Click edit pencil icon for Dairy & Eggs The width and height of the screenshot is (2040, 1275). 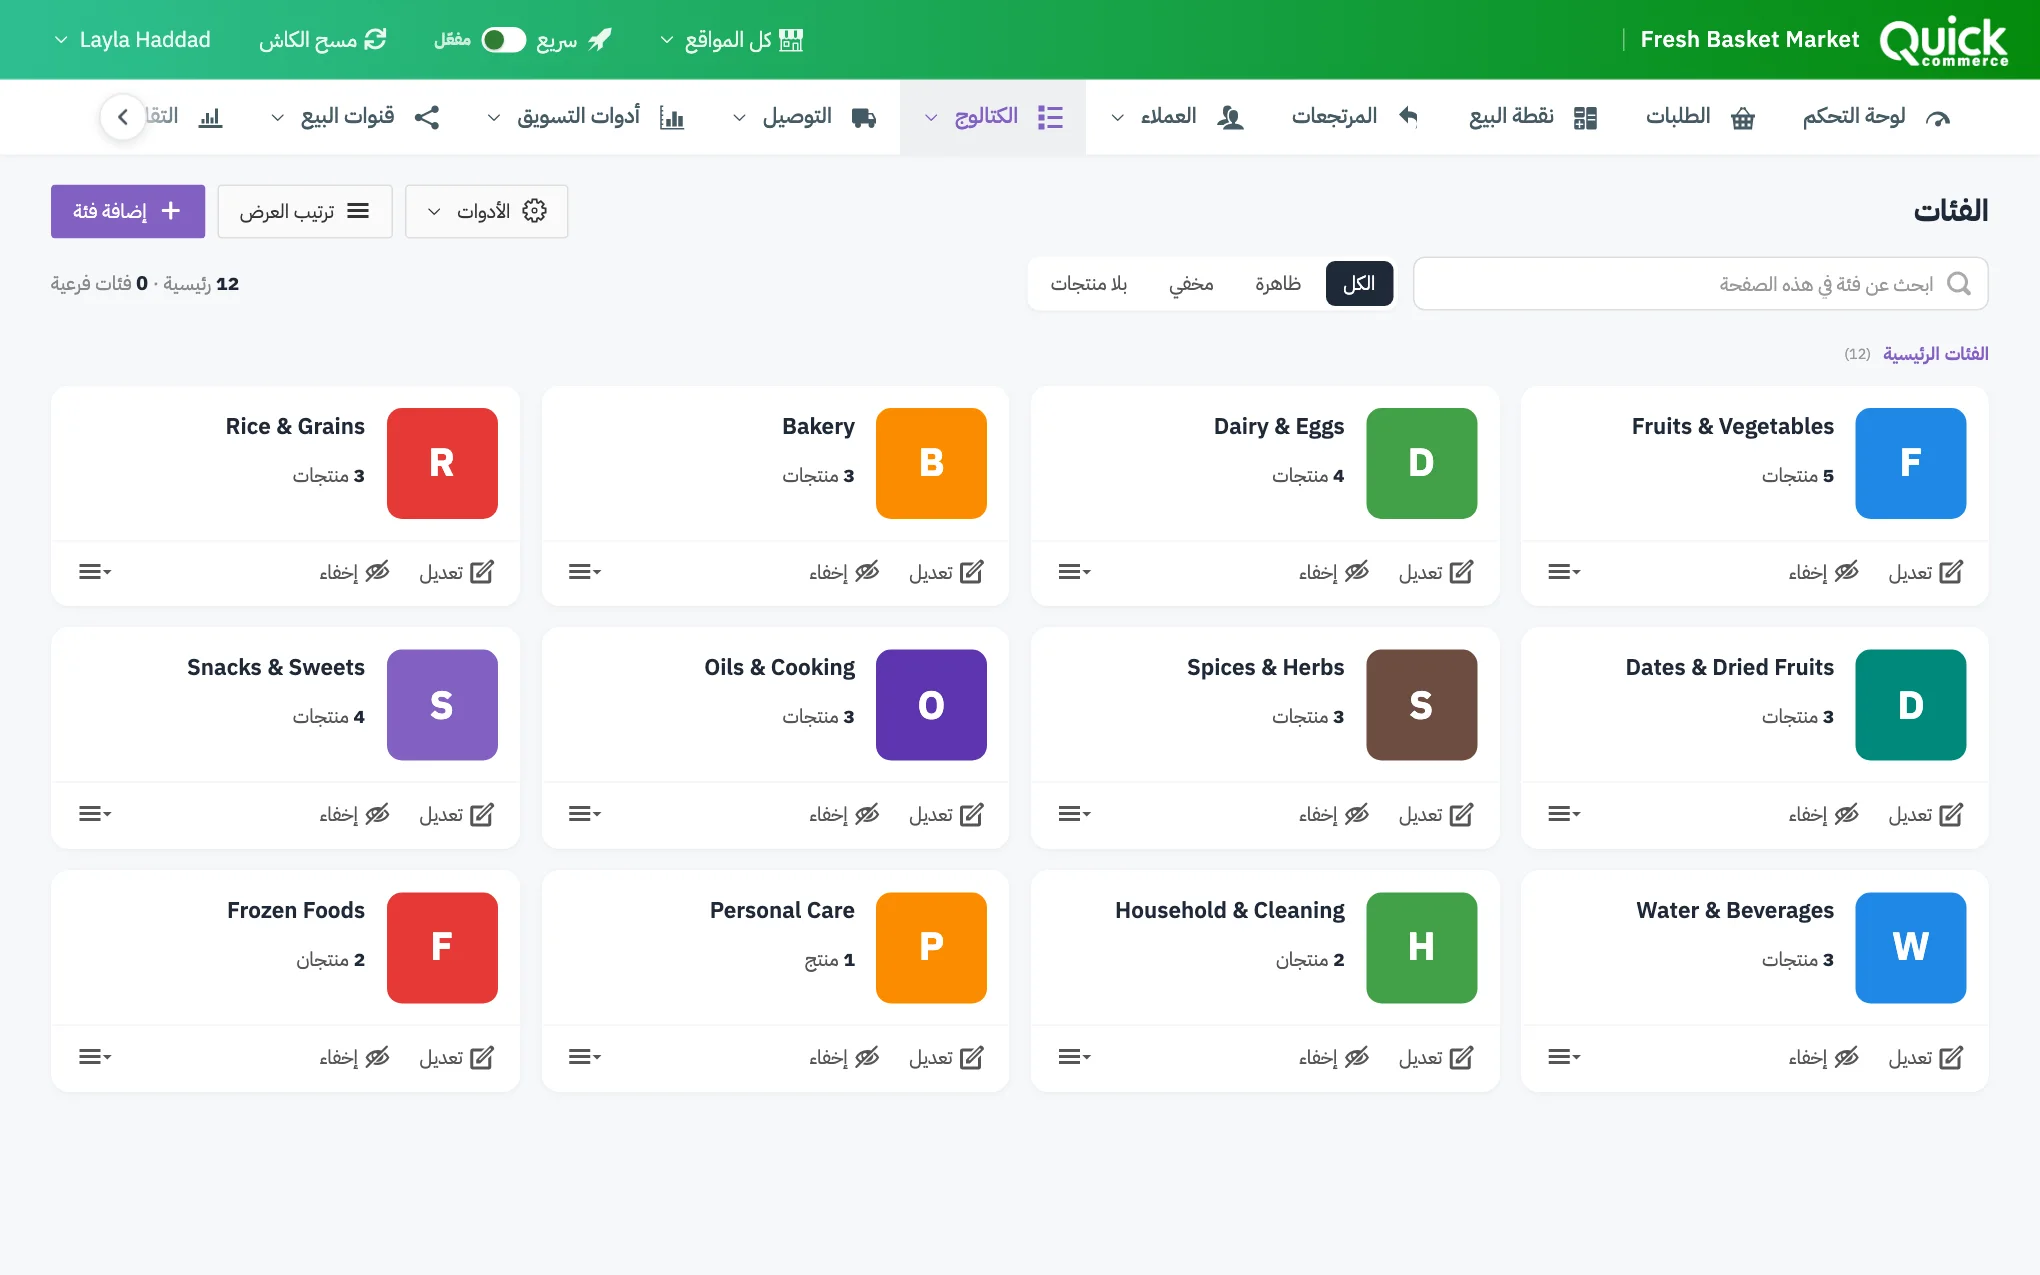[x=1461, y=572]
